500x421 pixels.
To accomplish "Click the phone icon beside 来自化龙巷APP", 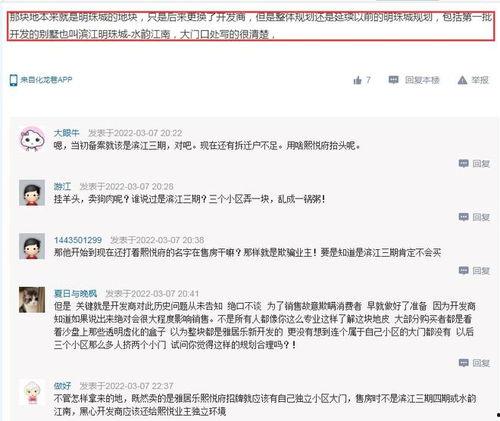I will pos(13,80).
